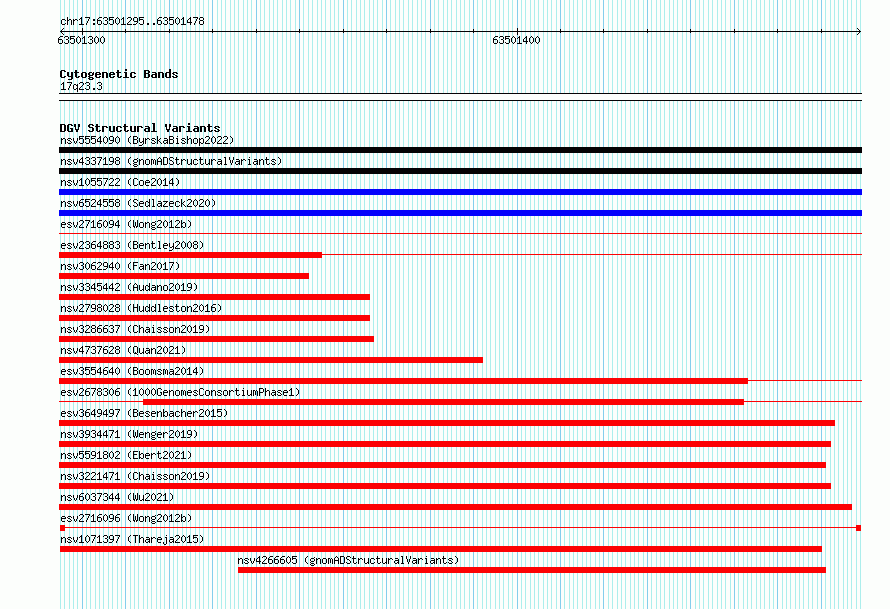The height and width of the screenshot is (609, 890).
Task: Open the nsv2798028 (Huddleston2016) label
Action: click(141, 308)
